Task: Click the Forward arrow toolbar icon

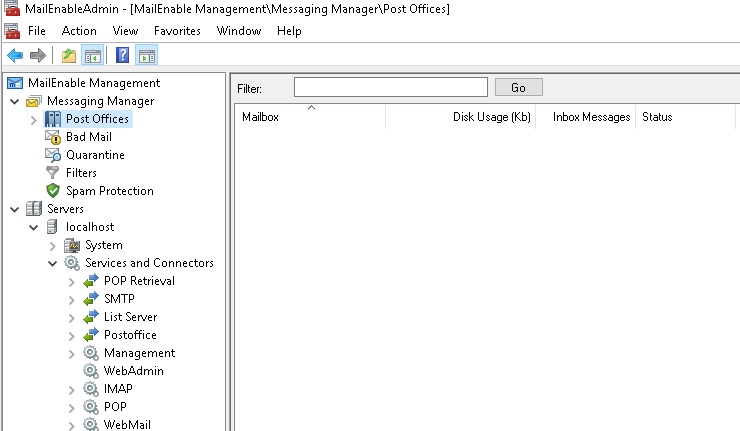Action: pos(37,56)
